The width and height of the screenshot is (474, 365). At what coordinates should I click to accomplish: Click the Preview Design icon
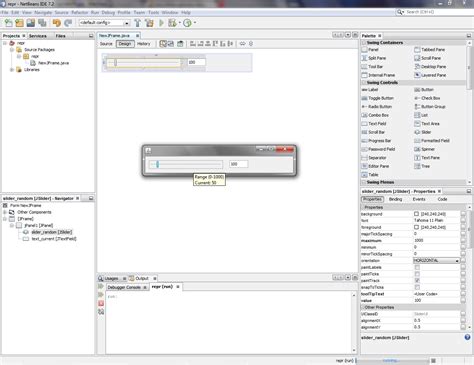(x=180, y=44)
